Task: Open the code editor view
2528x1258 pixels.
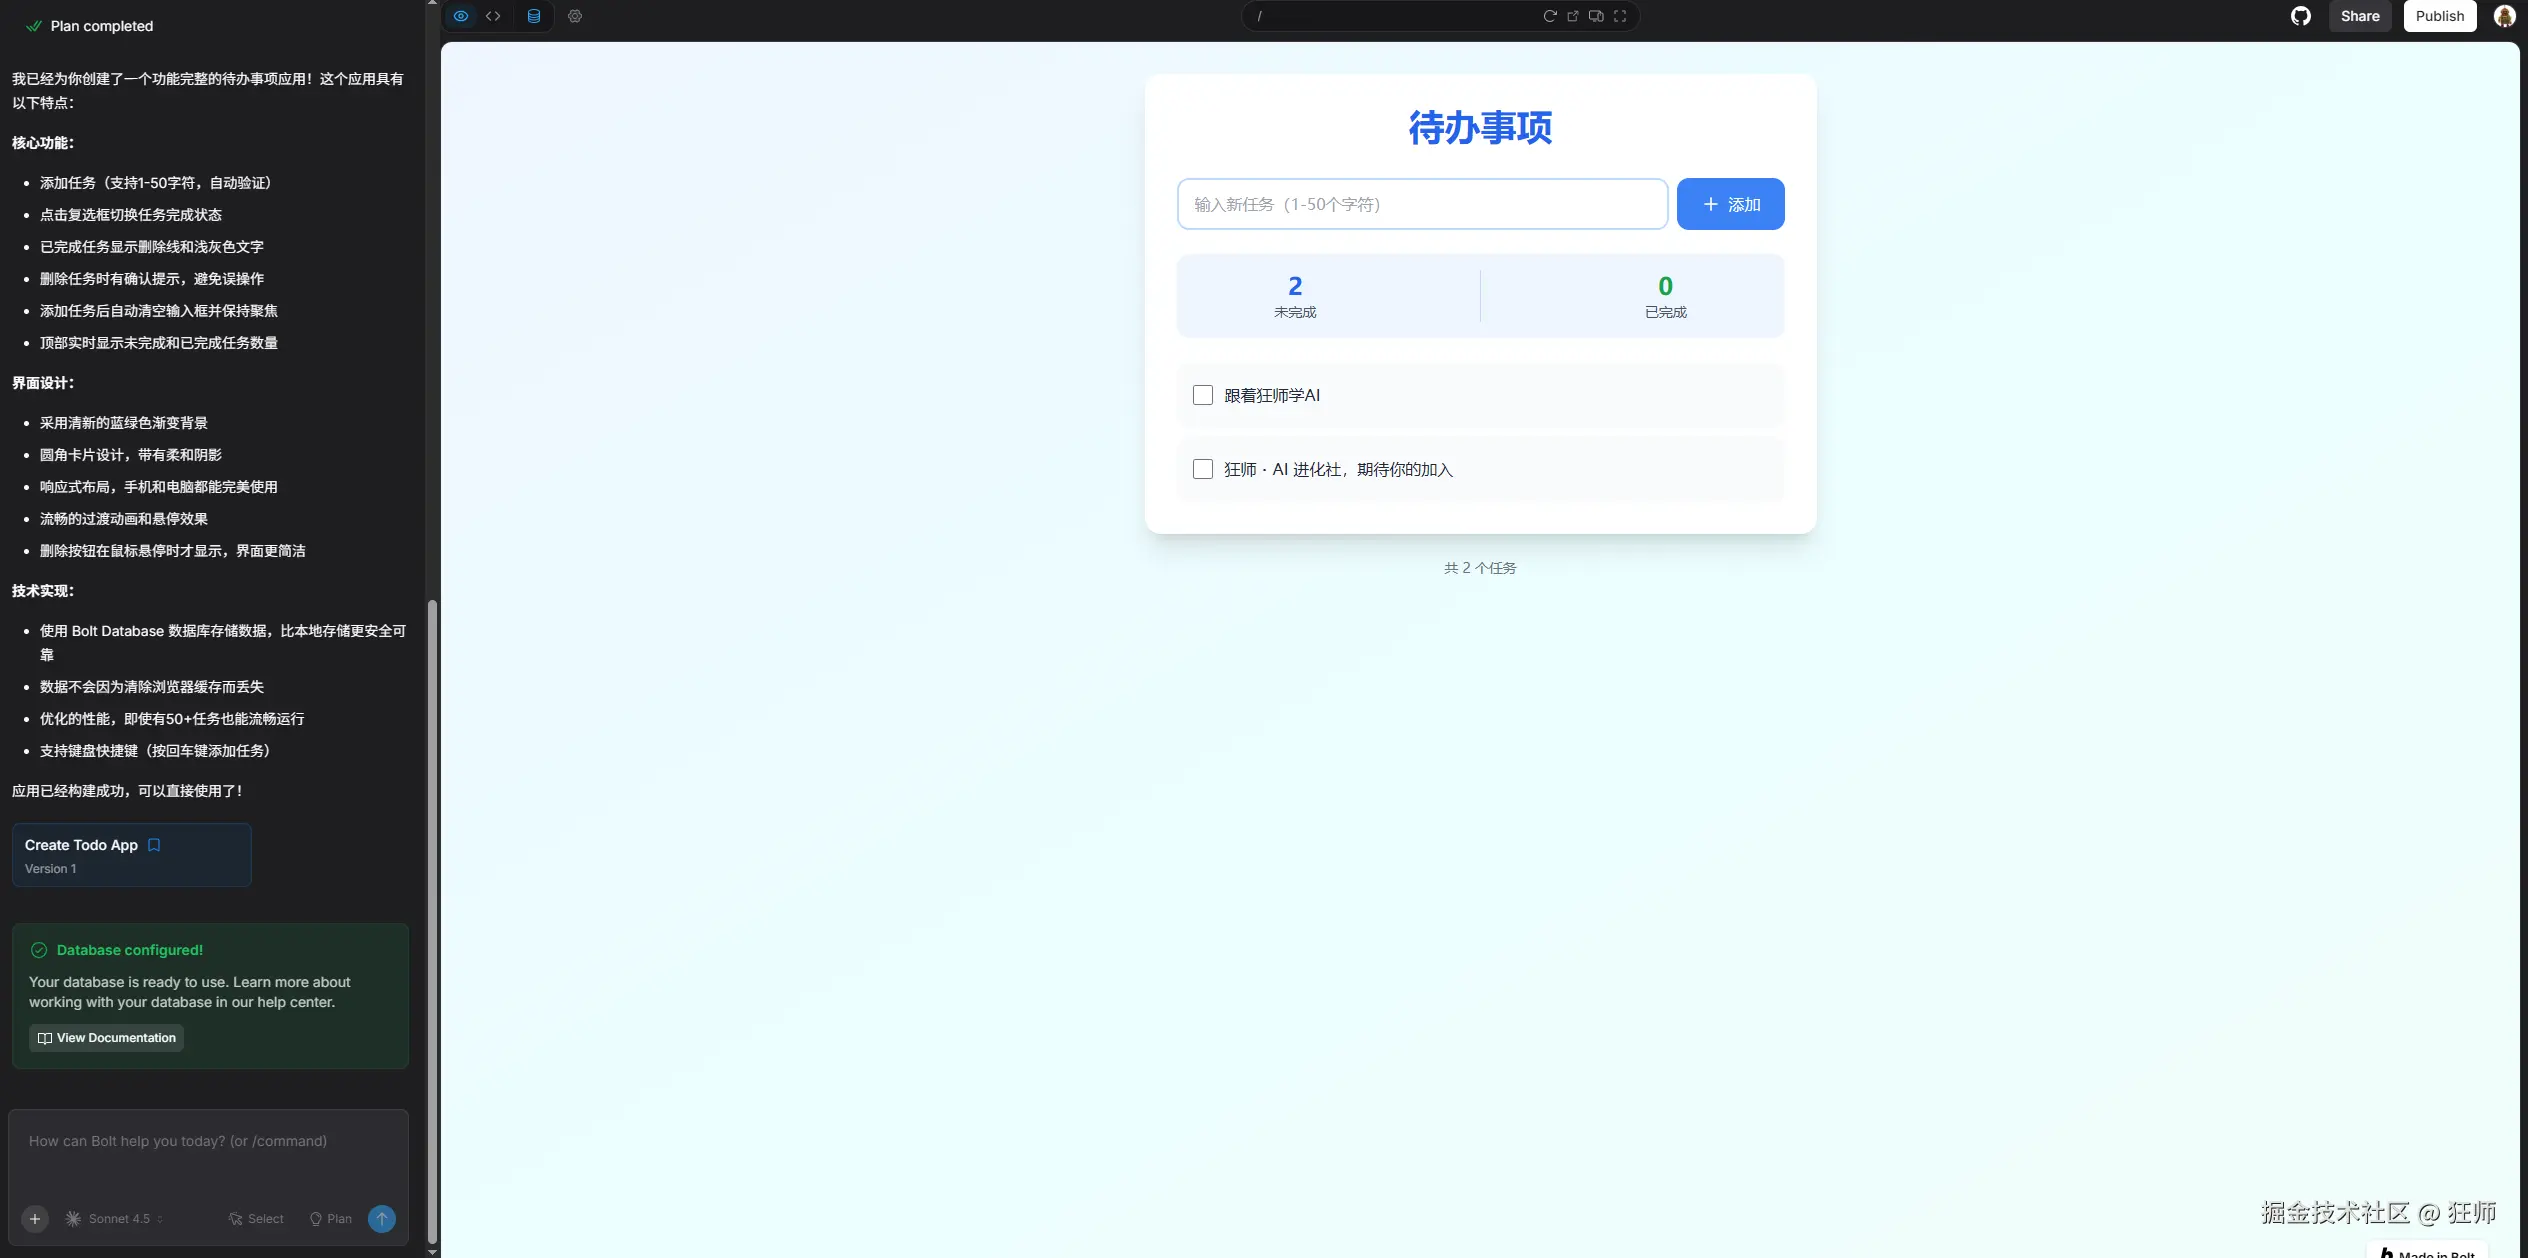Action: click(x=493, y=16)
